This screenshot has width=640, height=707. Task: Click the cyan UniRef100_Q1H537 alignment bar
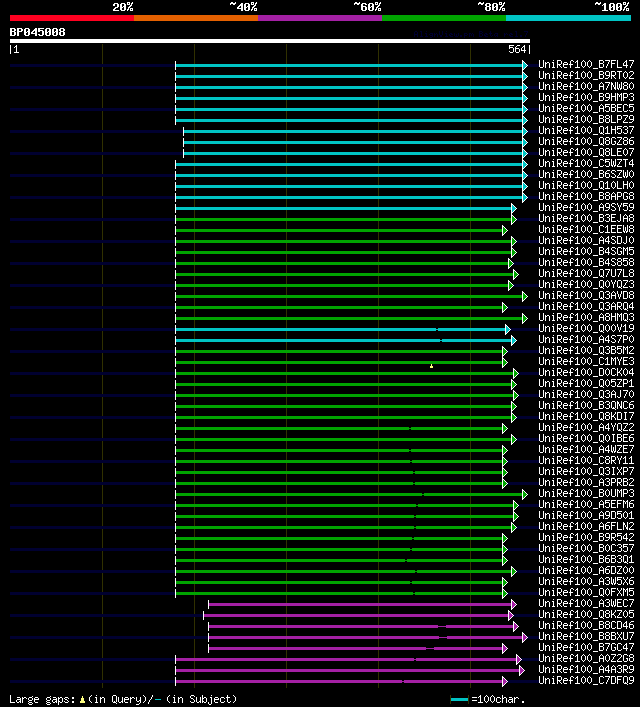[353, 132]
